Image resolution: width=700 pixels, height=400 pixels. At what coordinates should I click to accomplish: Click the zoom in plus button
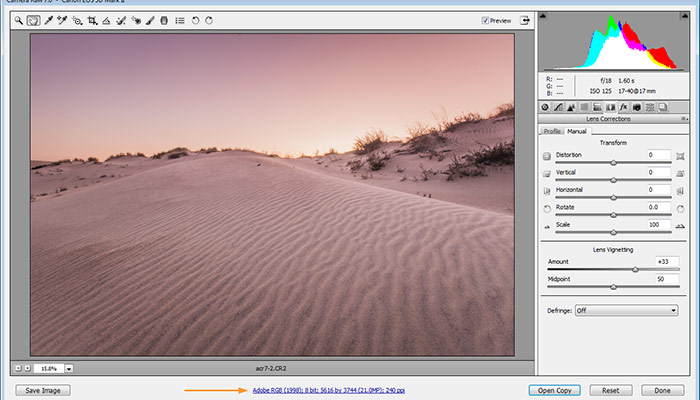pyautogui.click(x=27, y=368)
